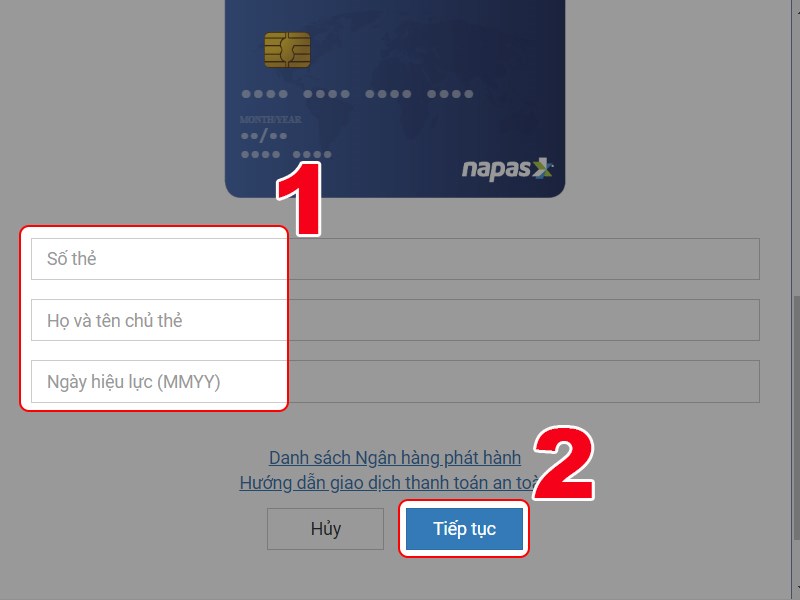Click the cardholder name dots on the card

point(286,154)
